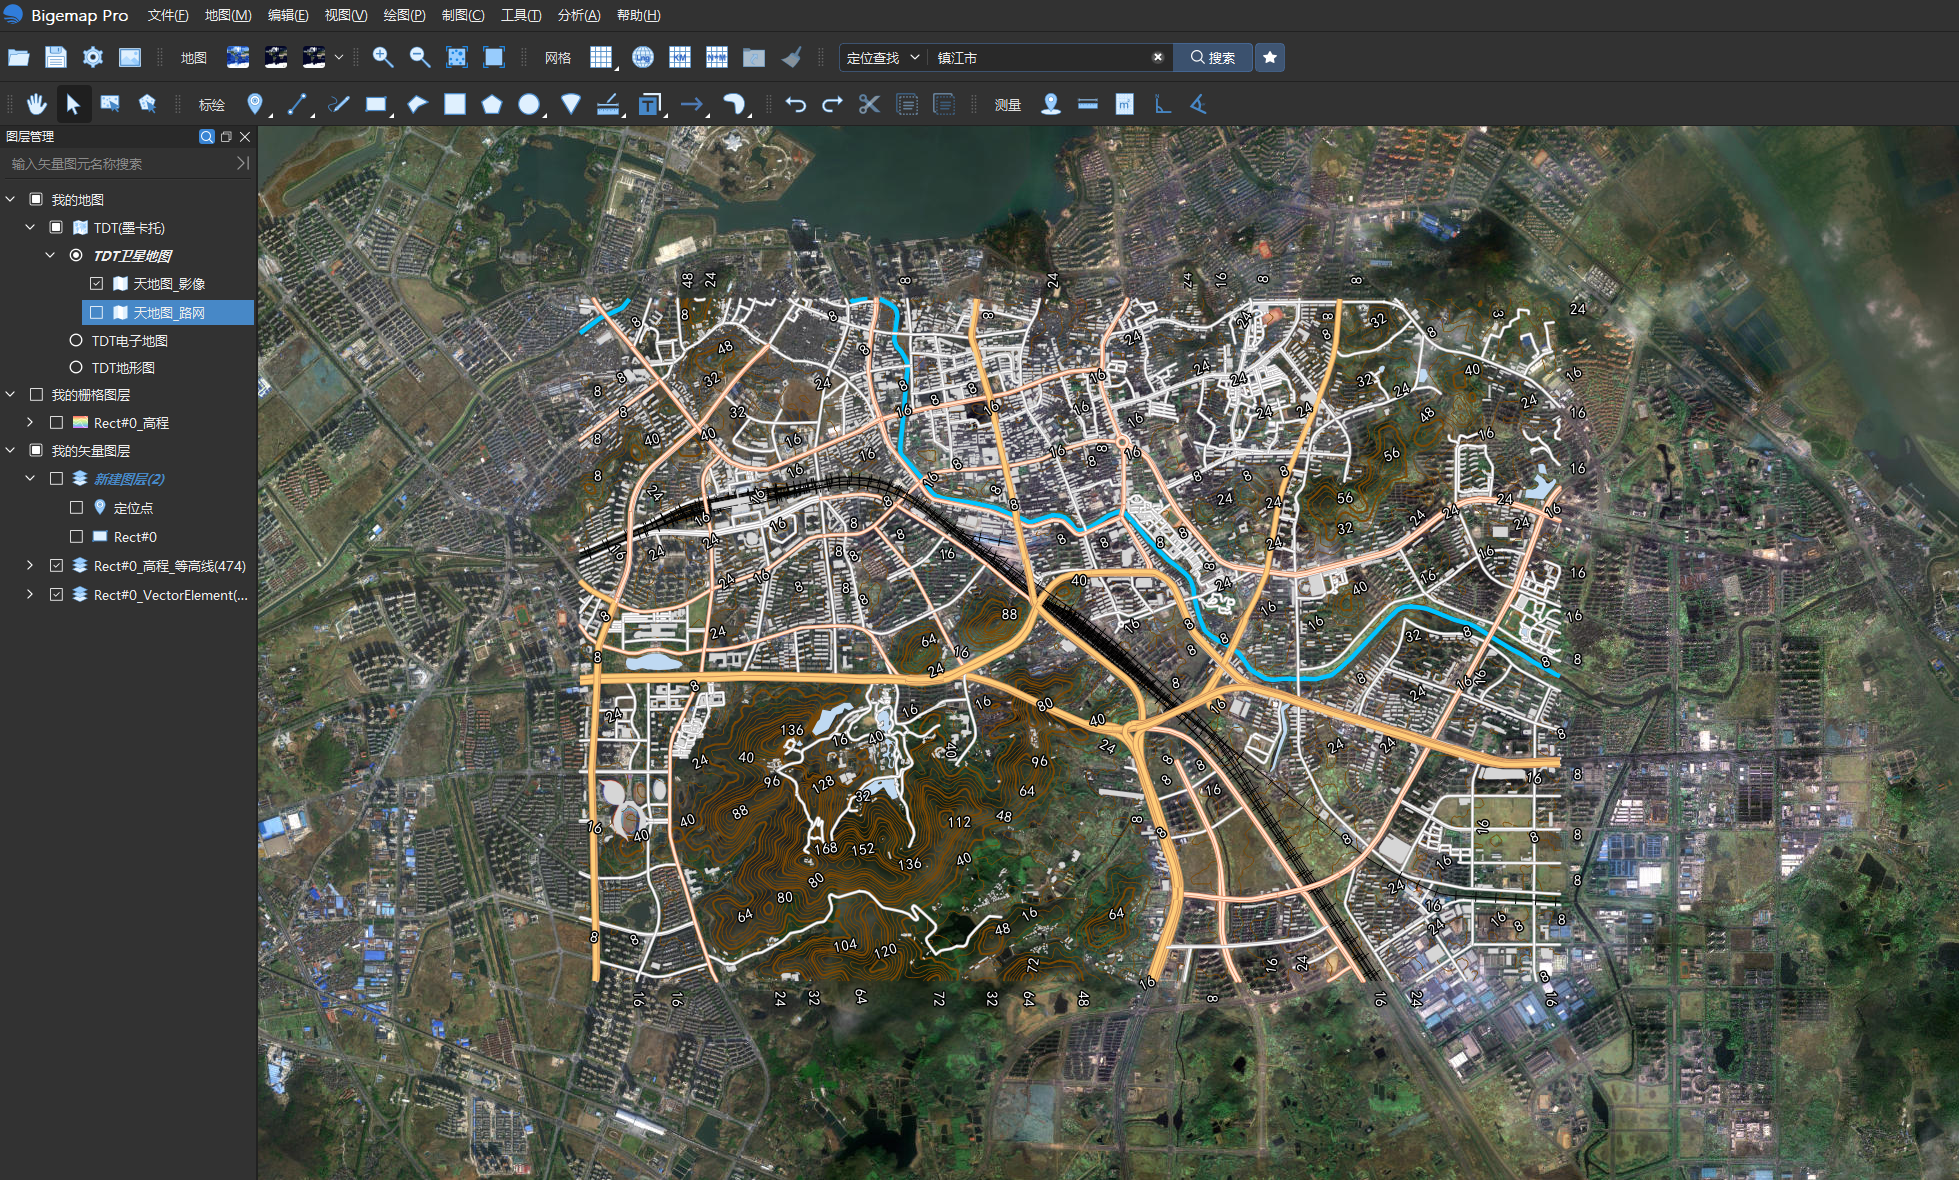
Task: Open the 分析(A) menu
Action: click(x=578, y=15)
